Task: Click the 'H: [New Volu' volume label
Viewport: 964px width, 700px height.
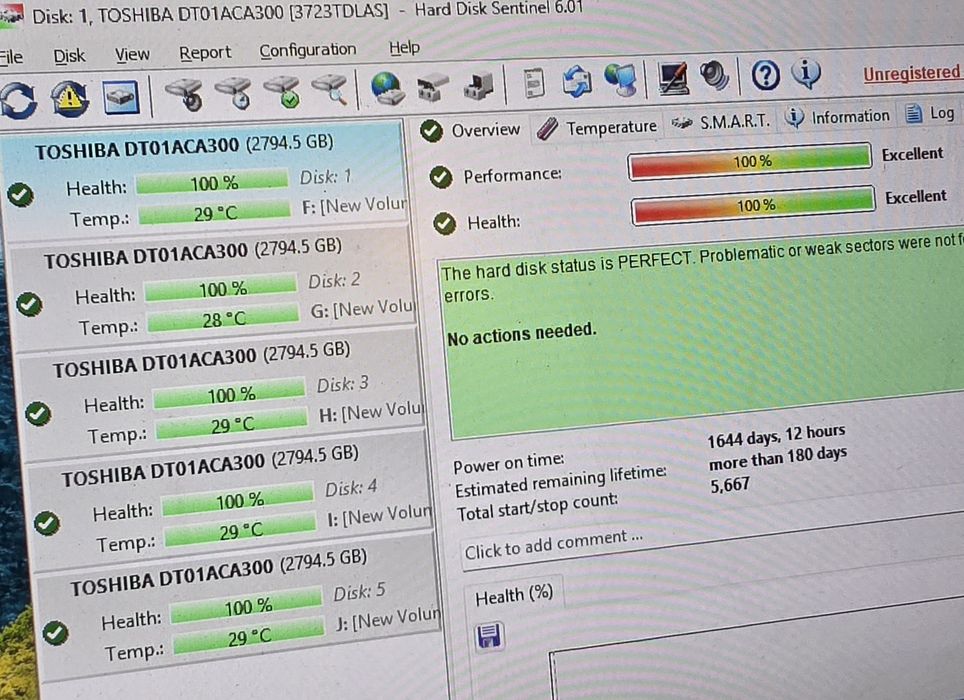Action: point(371,412)
